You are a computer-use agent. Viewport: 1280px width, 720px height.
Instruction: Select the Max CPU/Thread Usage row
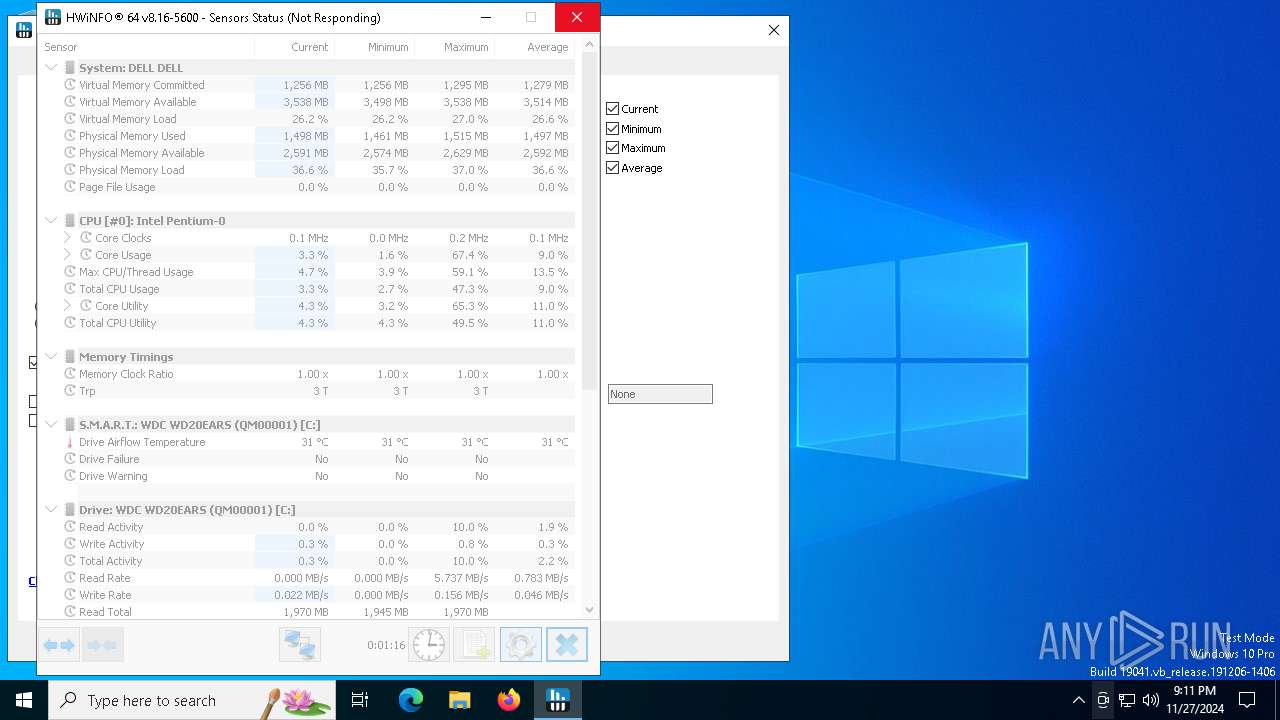(x=308, y=272)
